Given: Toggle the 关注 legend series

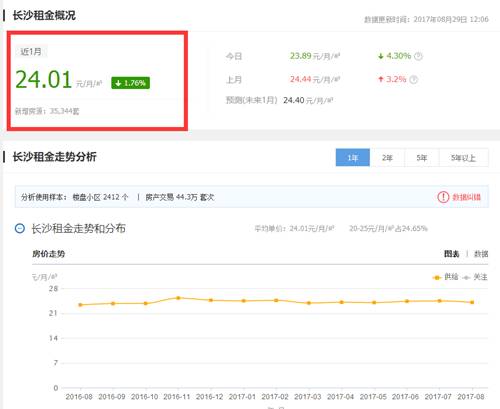Looking at the screenshot, I should [x=475, y=277].
